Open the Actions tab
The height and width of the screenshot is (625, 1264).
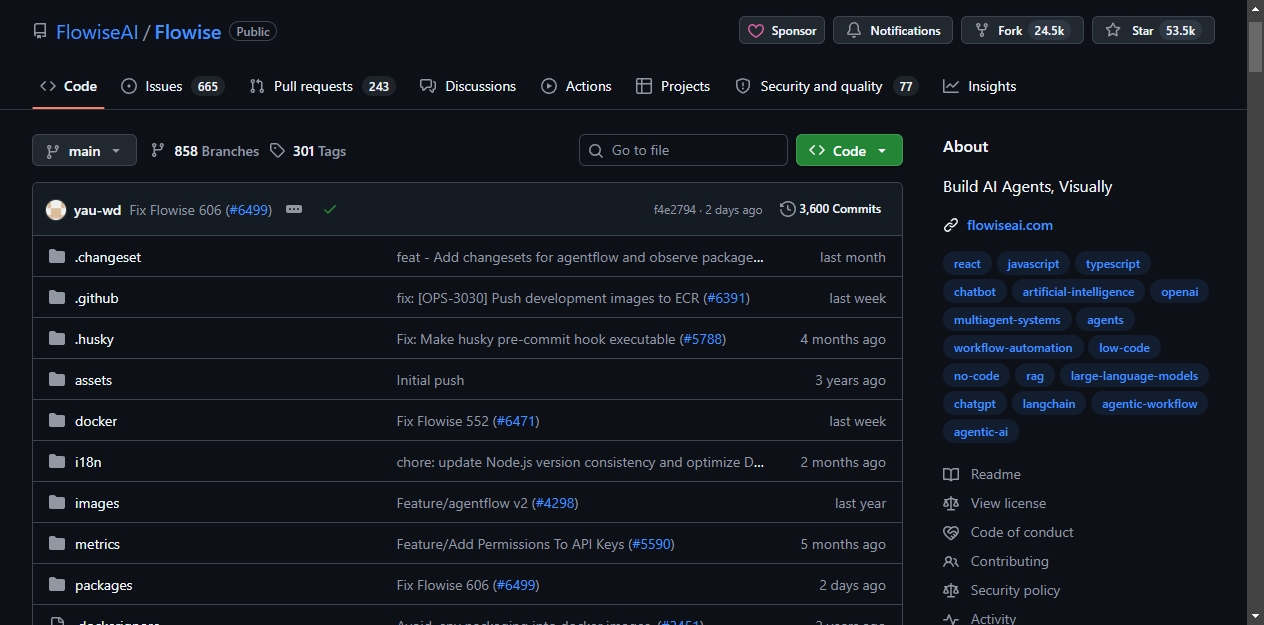(576, 86)
